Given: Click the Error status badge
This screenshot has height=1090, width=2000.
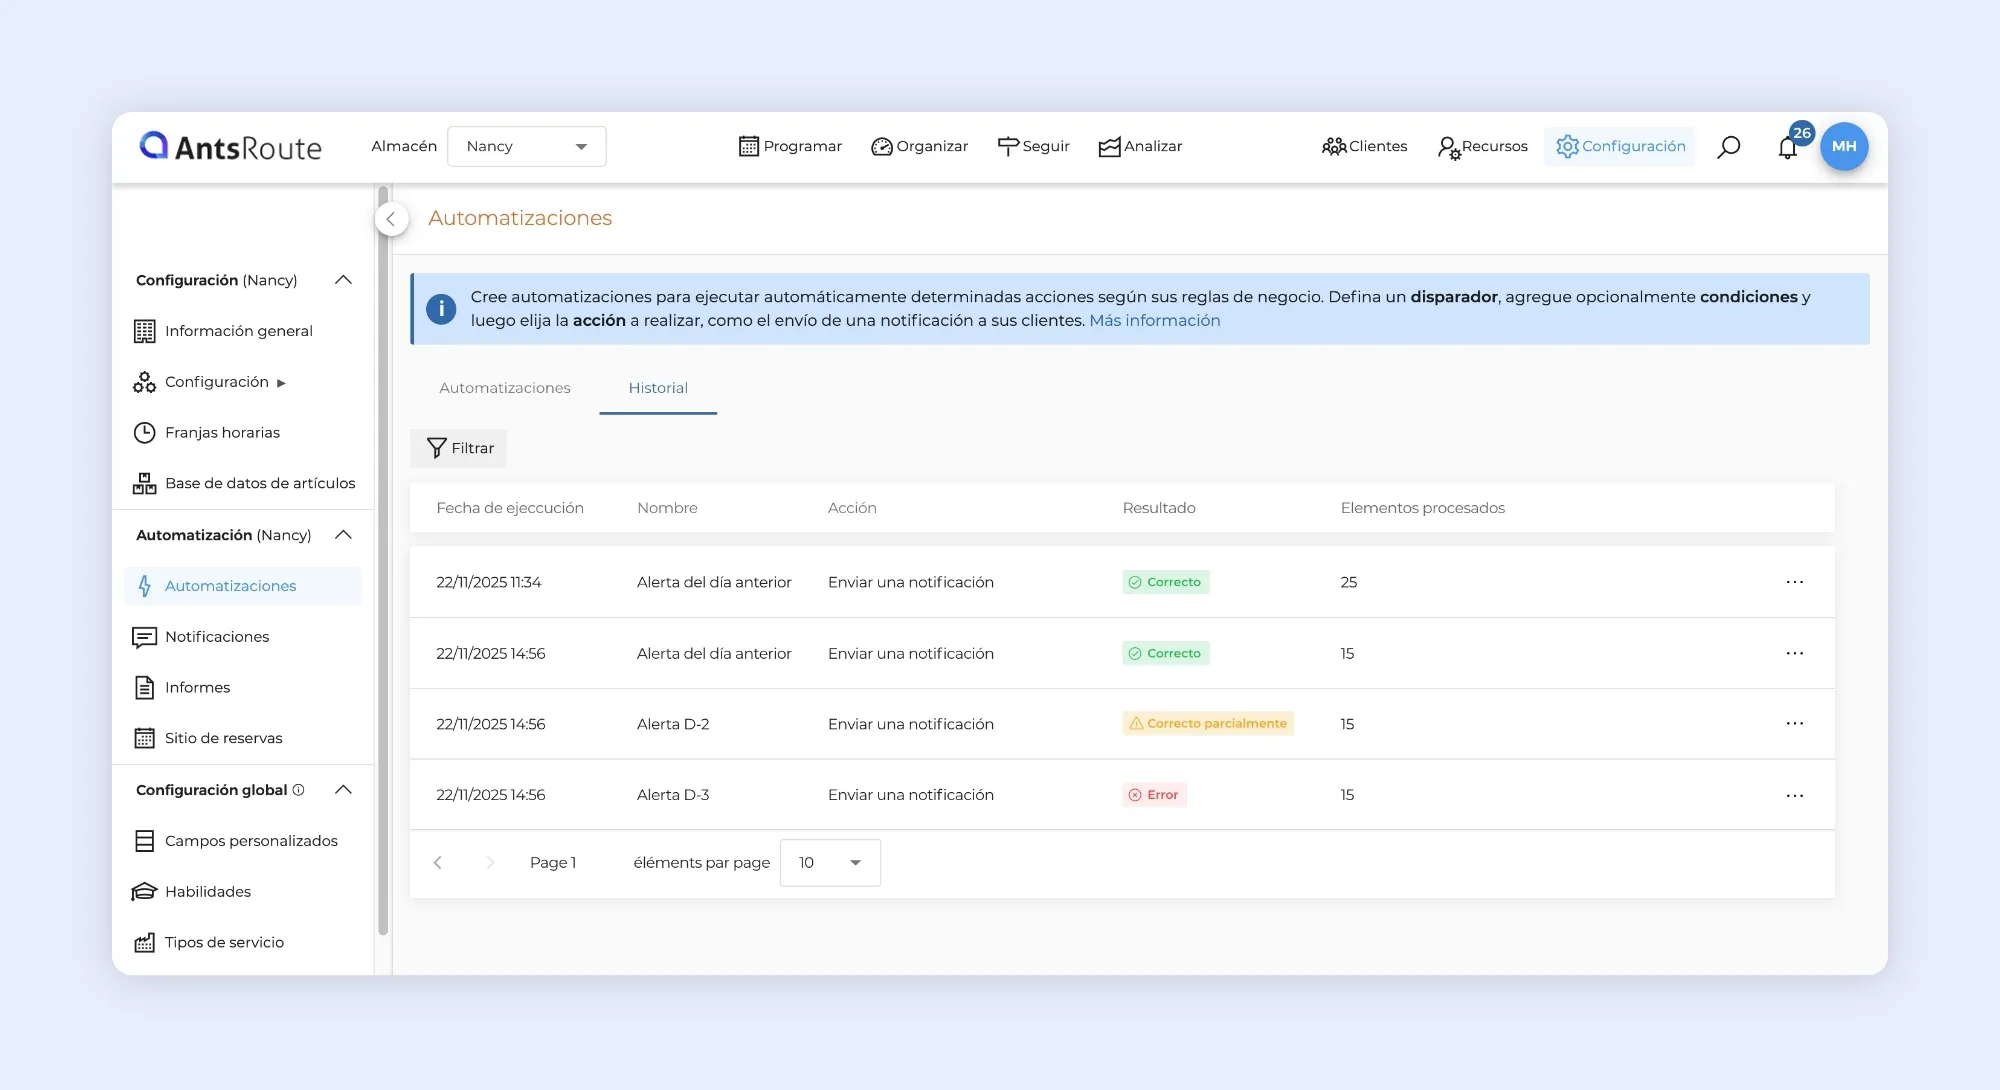Looking at the screenshot, I should click(1154, 795).
